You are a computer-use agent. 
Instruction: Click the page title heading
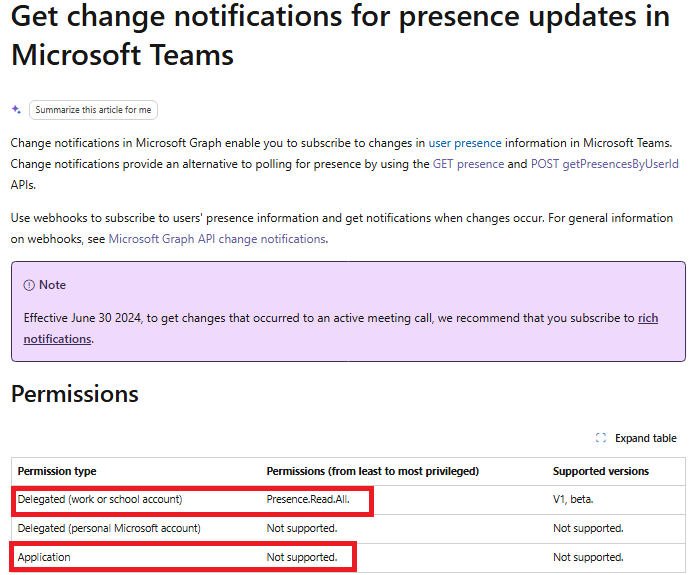[340, 36]
